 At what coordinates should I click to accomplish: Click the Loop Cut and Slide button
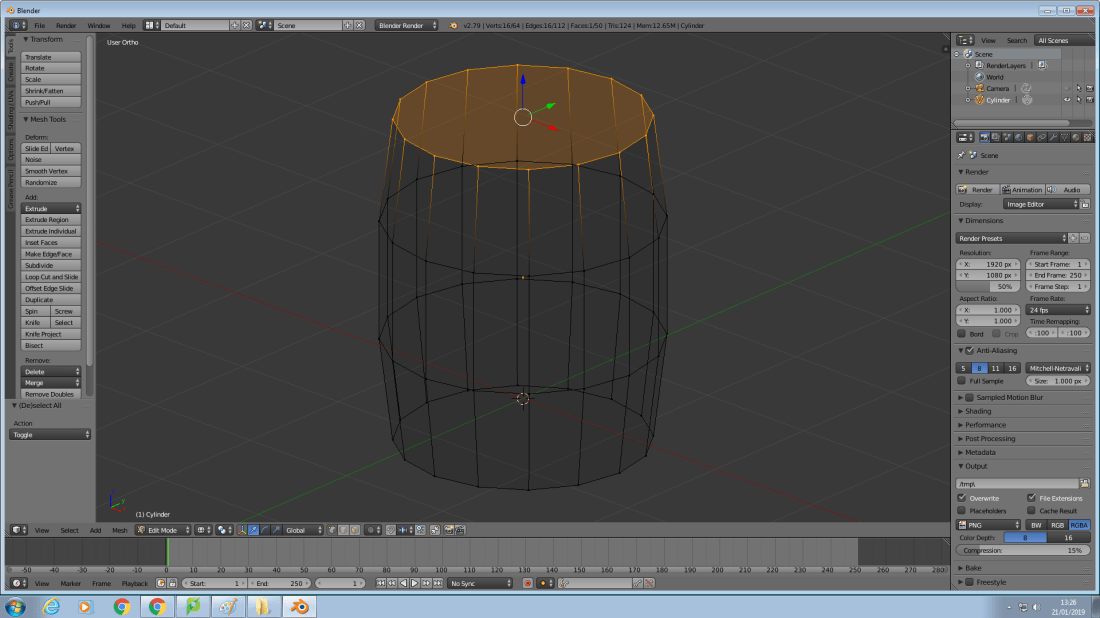[51, 277]
